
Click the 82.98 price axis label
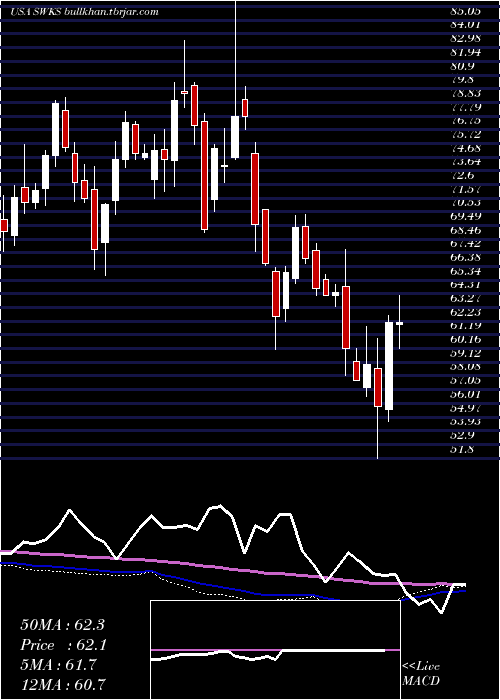465,39
